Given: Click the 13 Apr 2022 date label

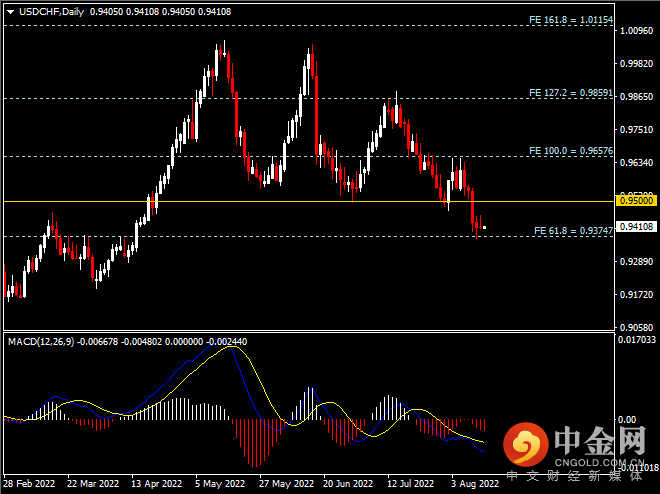Looking at the screenshot, I should coord(156,483).
